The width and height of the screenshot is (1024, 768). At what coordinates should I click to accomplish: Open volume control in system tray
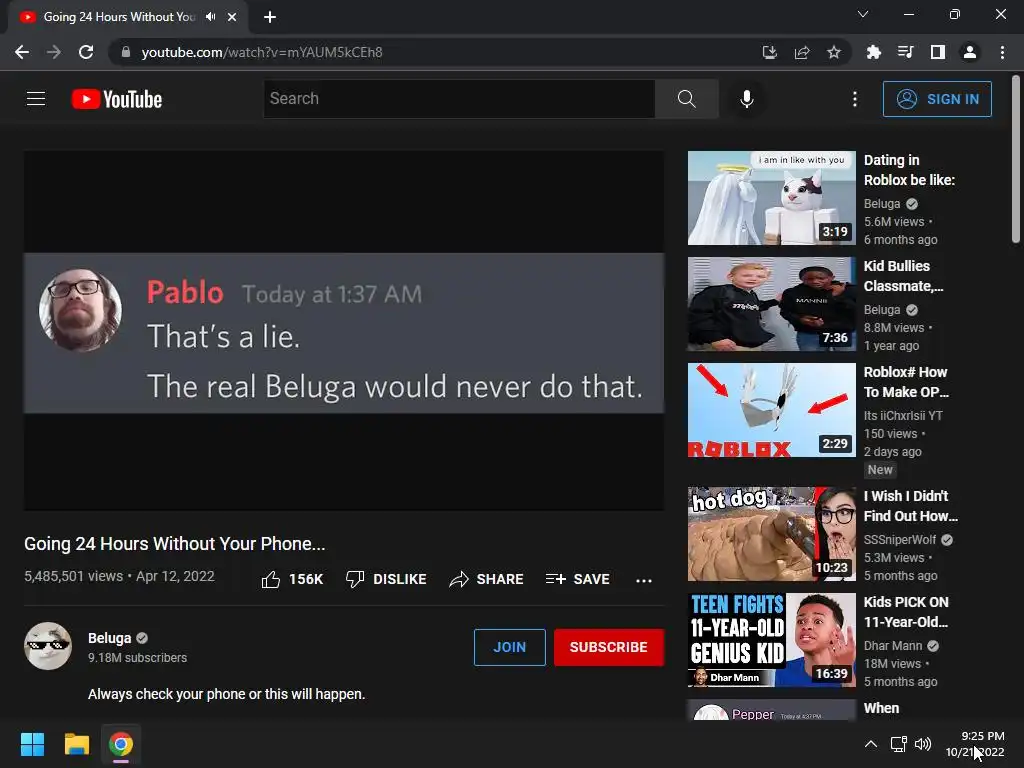click(x=923, y=744)
